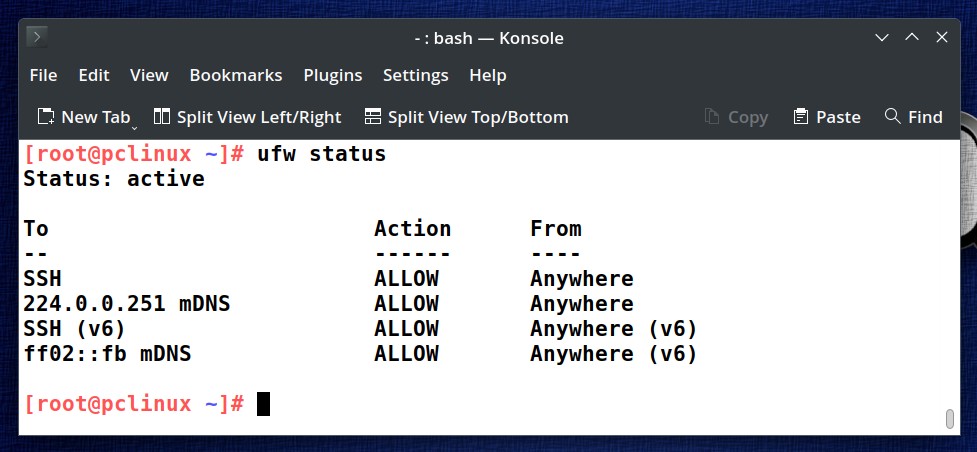
Task: Click the Split View Left/Right icon
Action: pos(162,117)
